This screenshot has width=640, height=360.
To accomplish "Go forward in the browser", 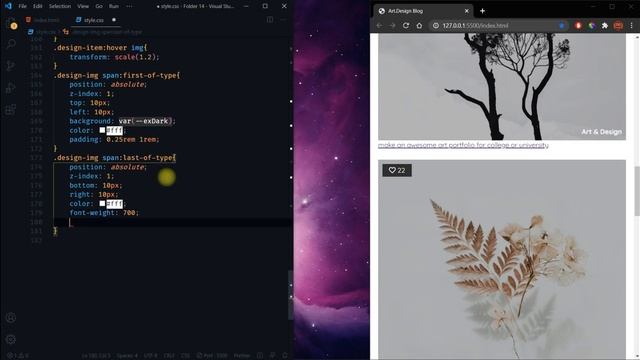I will (393, 25).
